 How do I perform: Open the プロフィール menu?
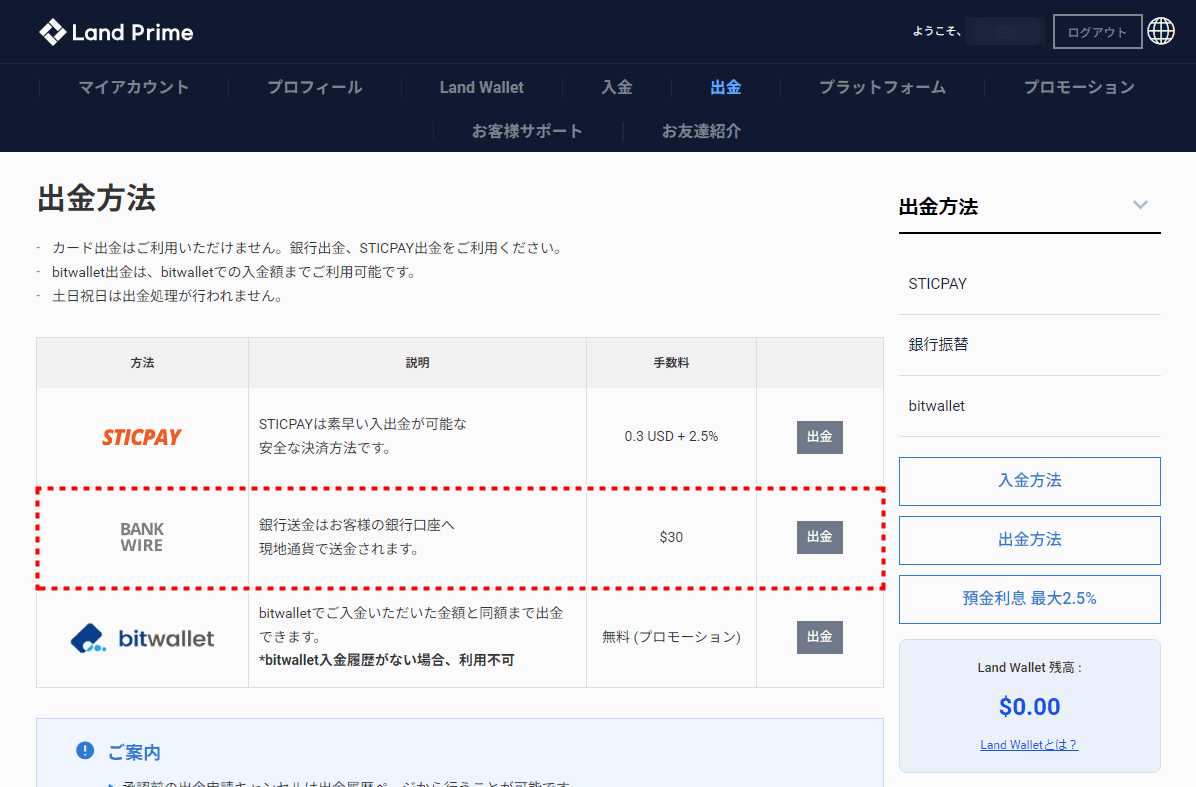click(315, 88)
